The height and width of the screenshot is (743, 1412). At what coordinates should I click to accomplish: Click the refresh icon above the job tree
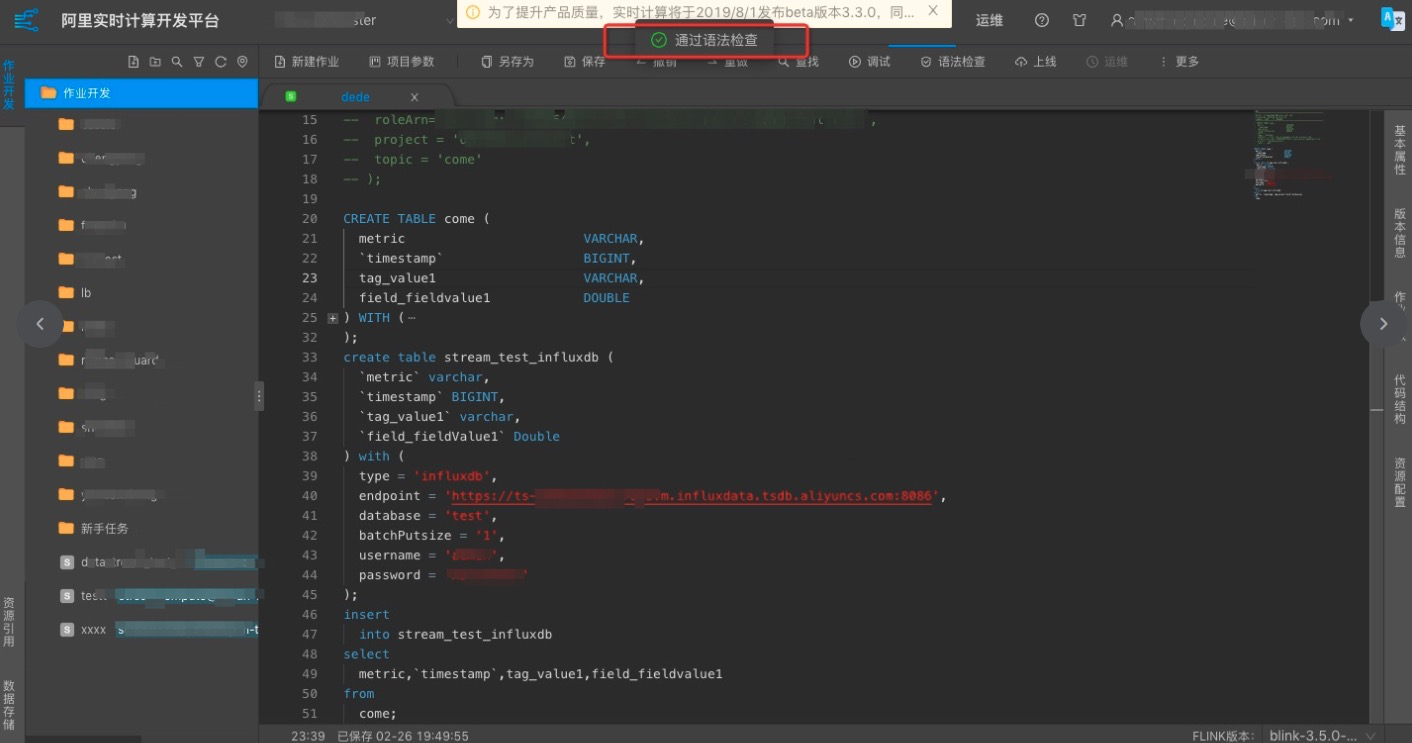click(x=220, y=62)
